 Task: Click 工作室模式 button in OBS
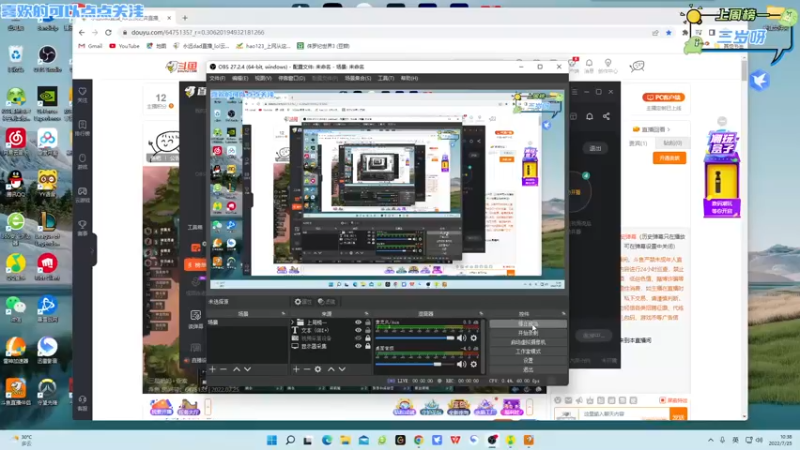coord(528,351)
